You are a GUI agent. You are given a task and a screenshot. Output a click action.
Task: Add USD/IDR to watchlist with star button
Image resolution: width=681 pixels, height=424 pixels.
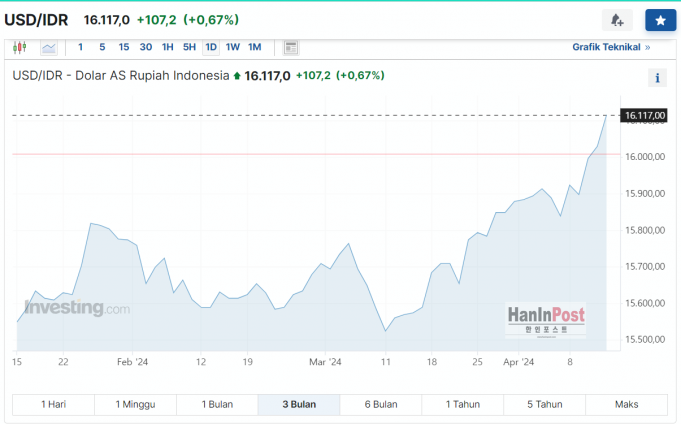click(660, 20)
